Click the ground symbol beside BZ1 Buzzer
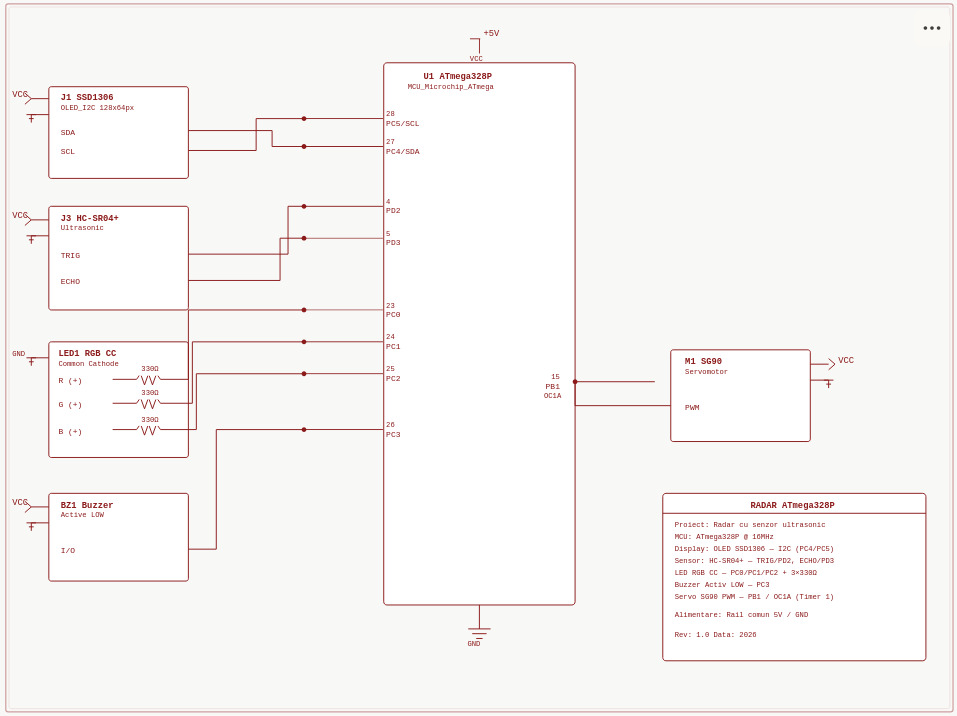957x716 pixels. pos(31,526)
